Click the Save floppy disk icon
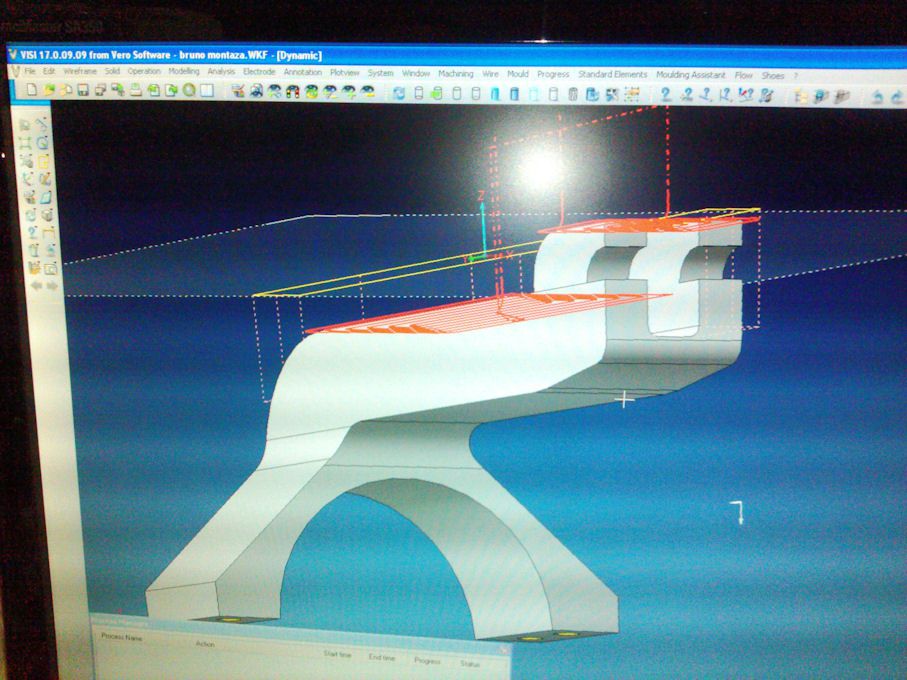This screenshot has height=680, width=907. point(83,90)
